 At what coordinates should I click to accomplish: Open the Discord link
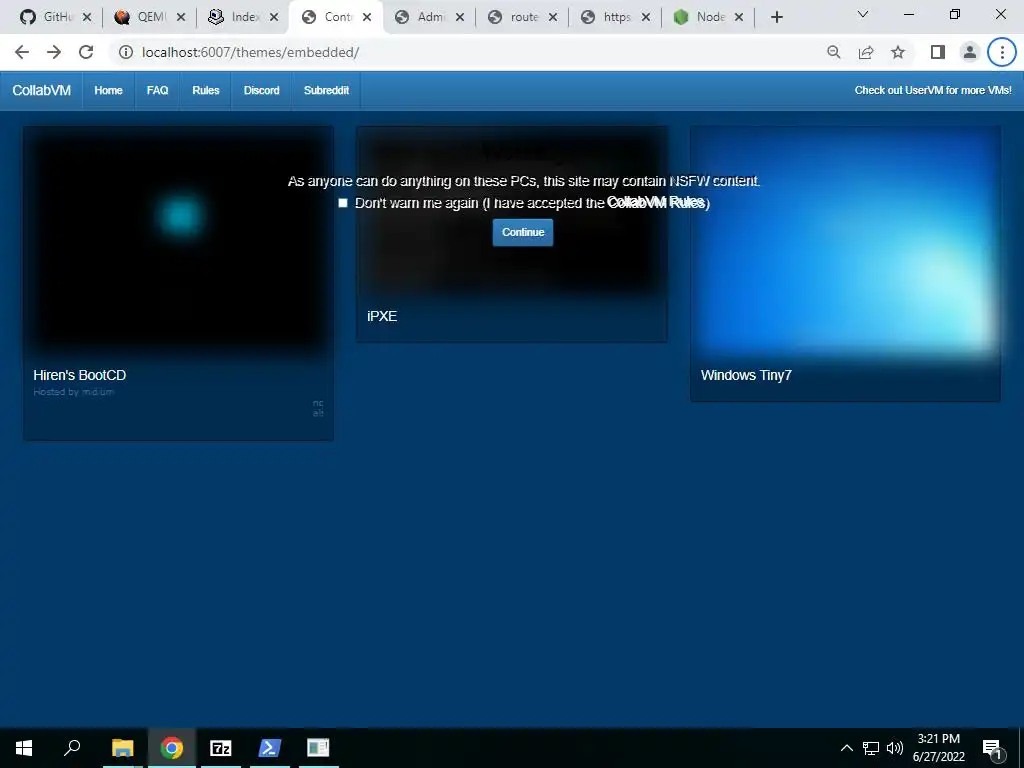tap(262, 91)
